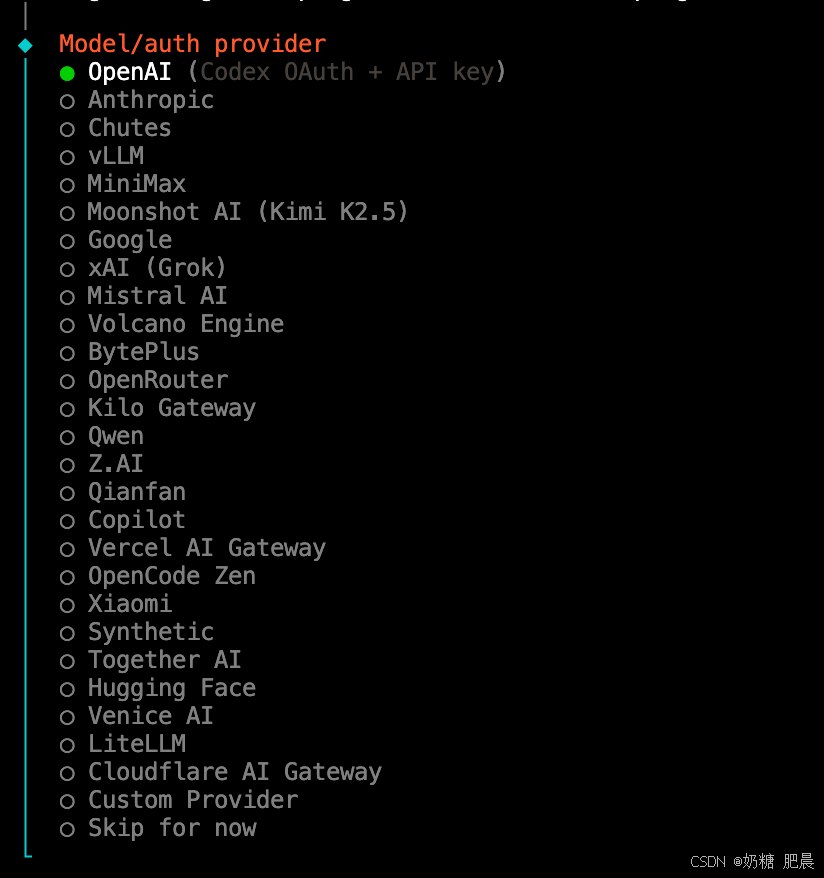Pick Volcano Engine from the list
Image resolution: width=824 pixels, height=878 pixels.
click(x=172, y=324)
